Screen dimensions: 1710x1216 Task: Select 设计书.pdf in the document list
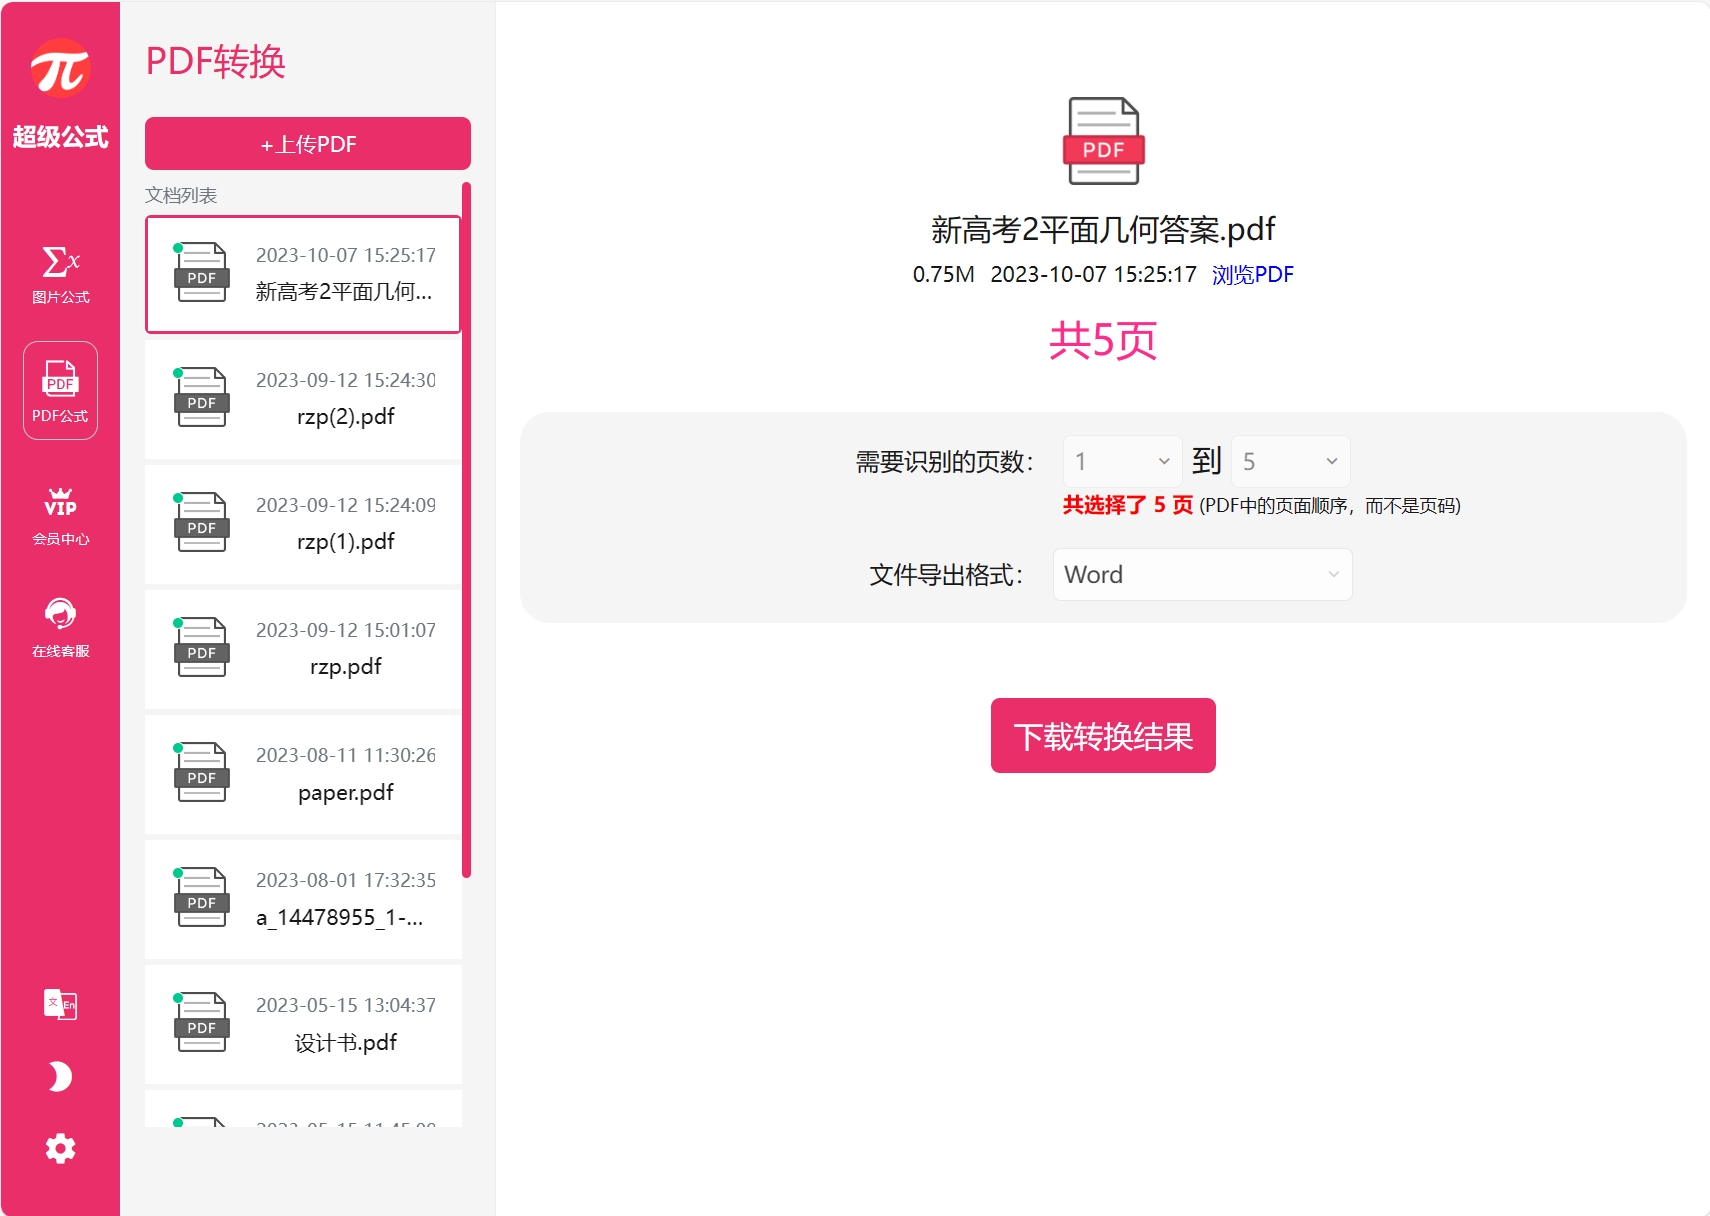pos(303,1024)
